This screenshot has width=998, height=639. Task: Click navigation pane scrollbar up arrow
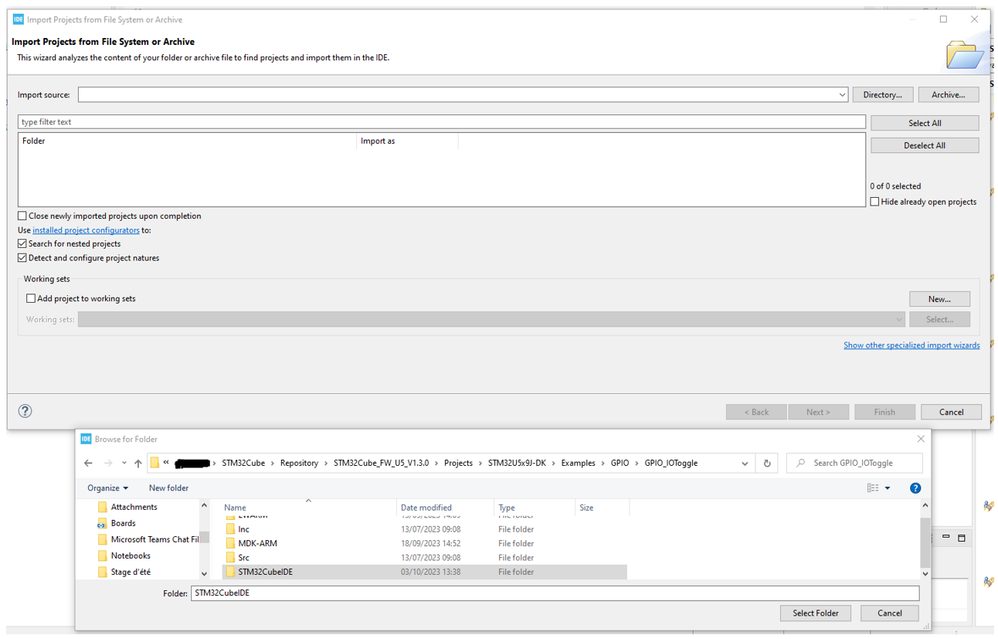pyautogui.click(x=204, y=506)
